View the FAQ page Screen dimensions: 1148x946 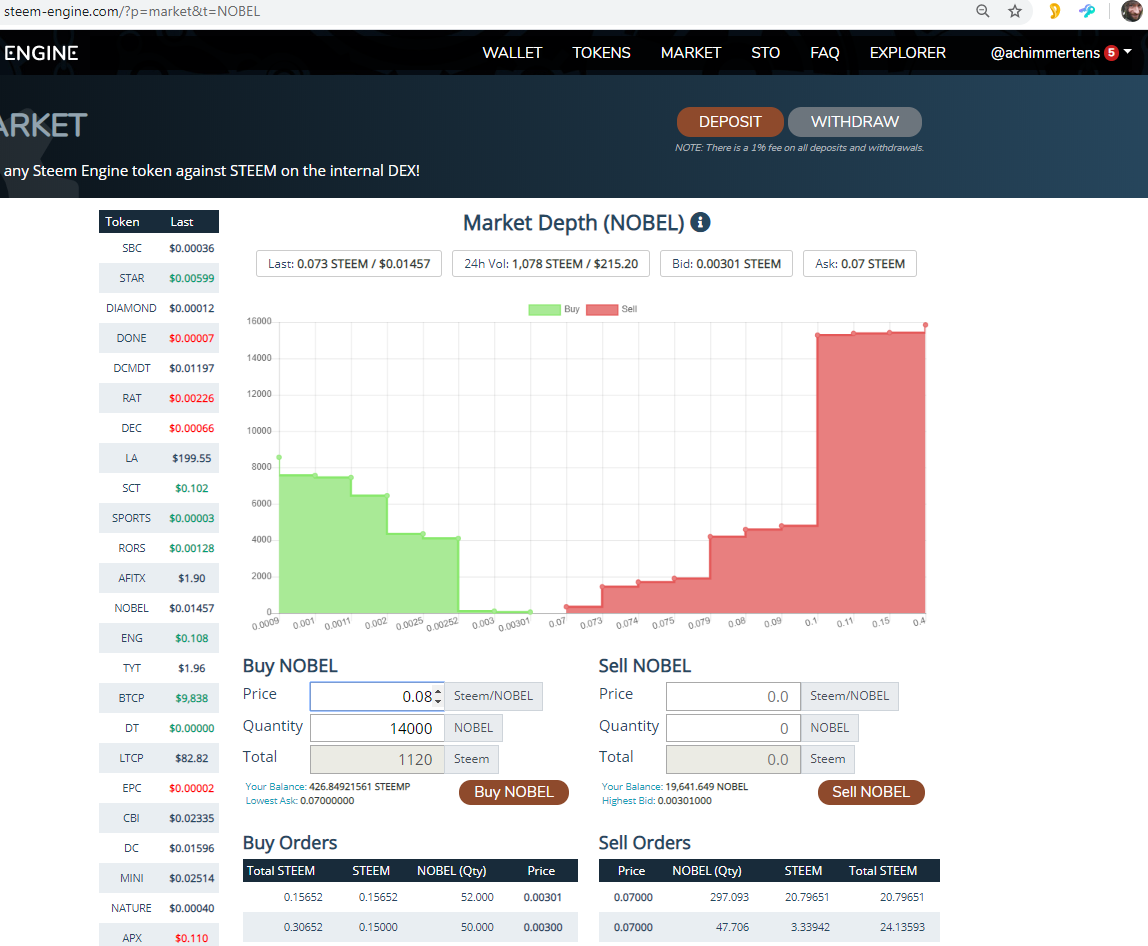(824, 53)
